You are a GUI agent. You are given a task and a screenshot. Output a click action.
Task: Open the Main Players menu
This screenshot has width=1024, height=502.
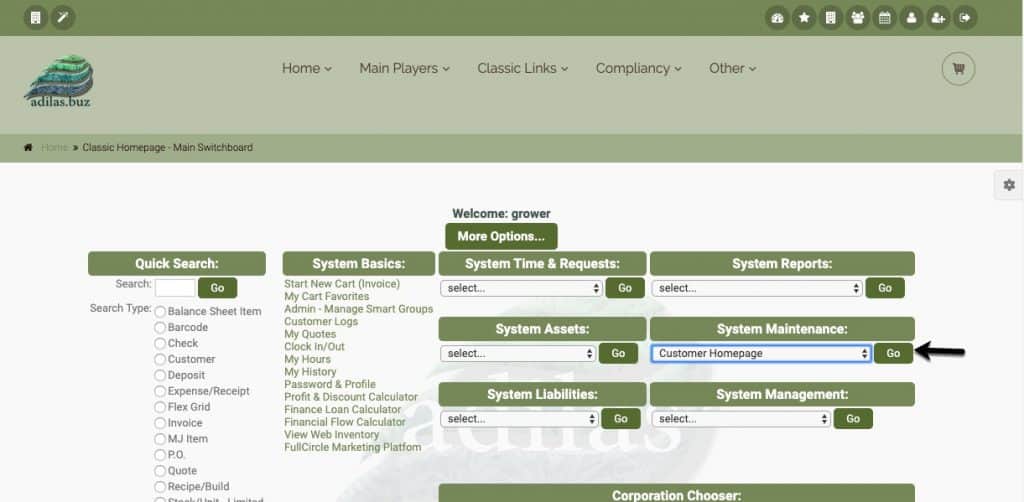[404, 69]
